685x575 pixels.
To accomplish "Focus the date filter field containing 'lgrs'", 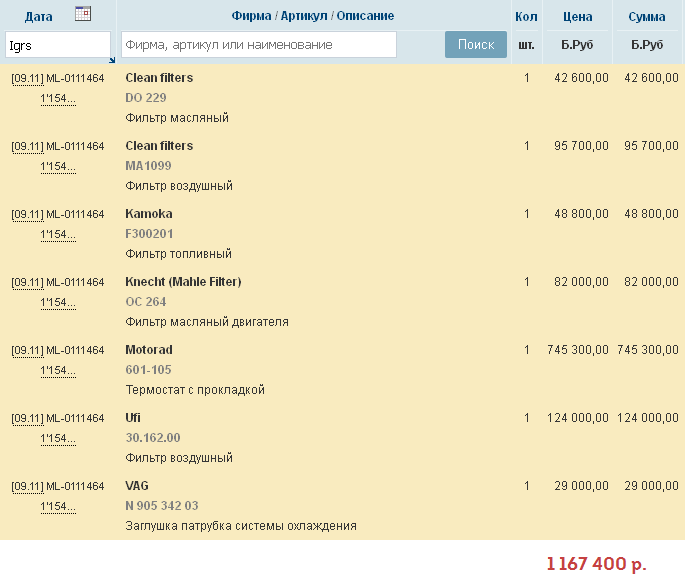I will pos(58,45).
